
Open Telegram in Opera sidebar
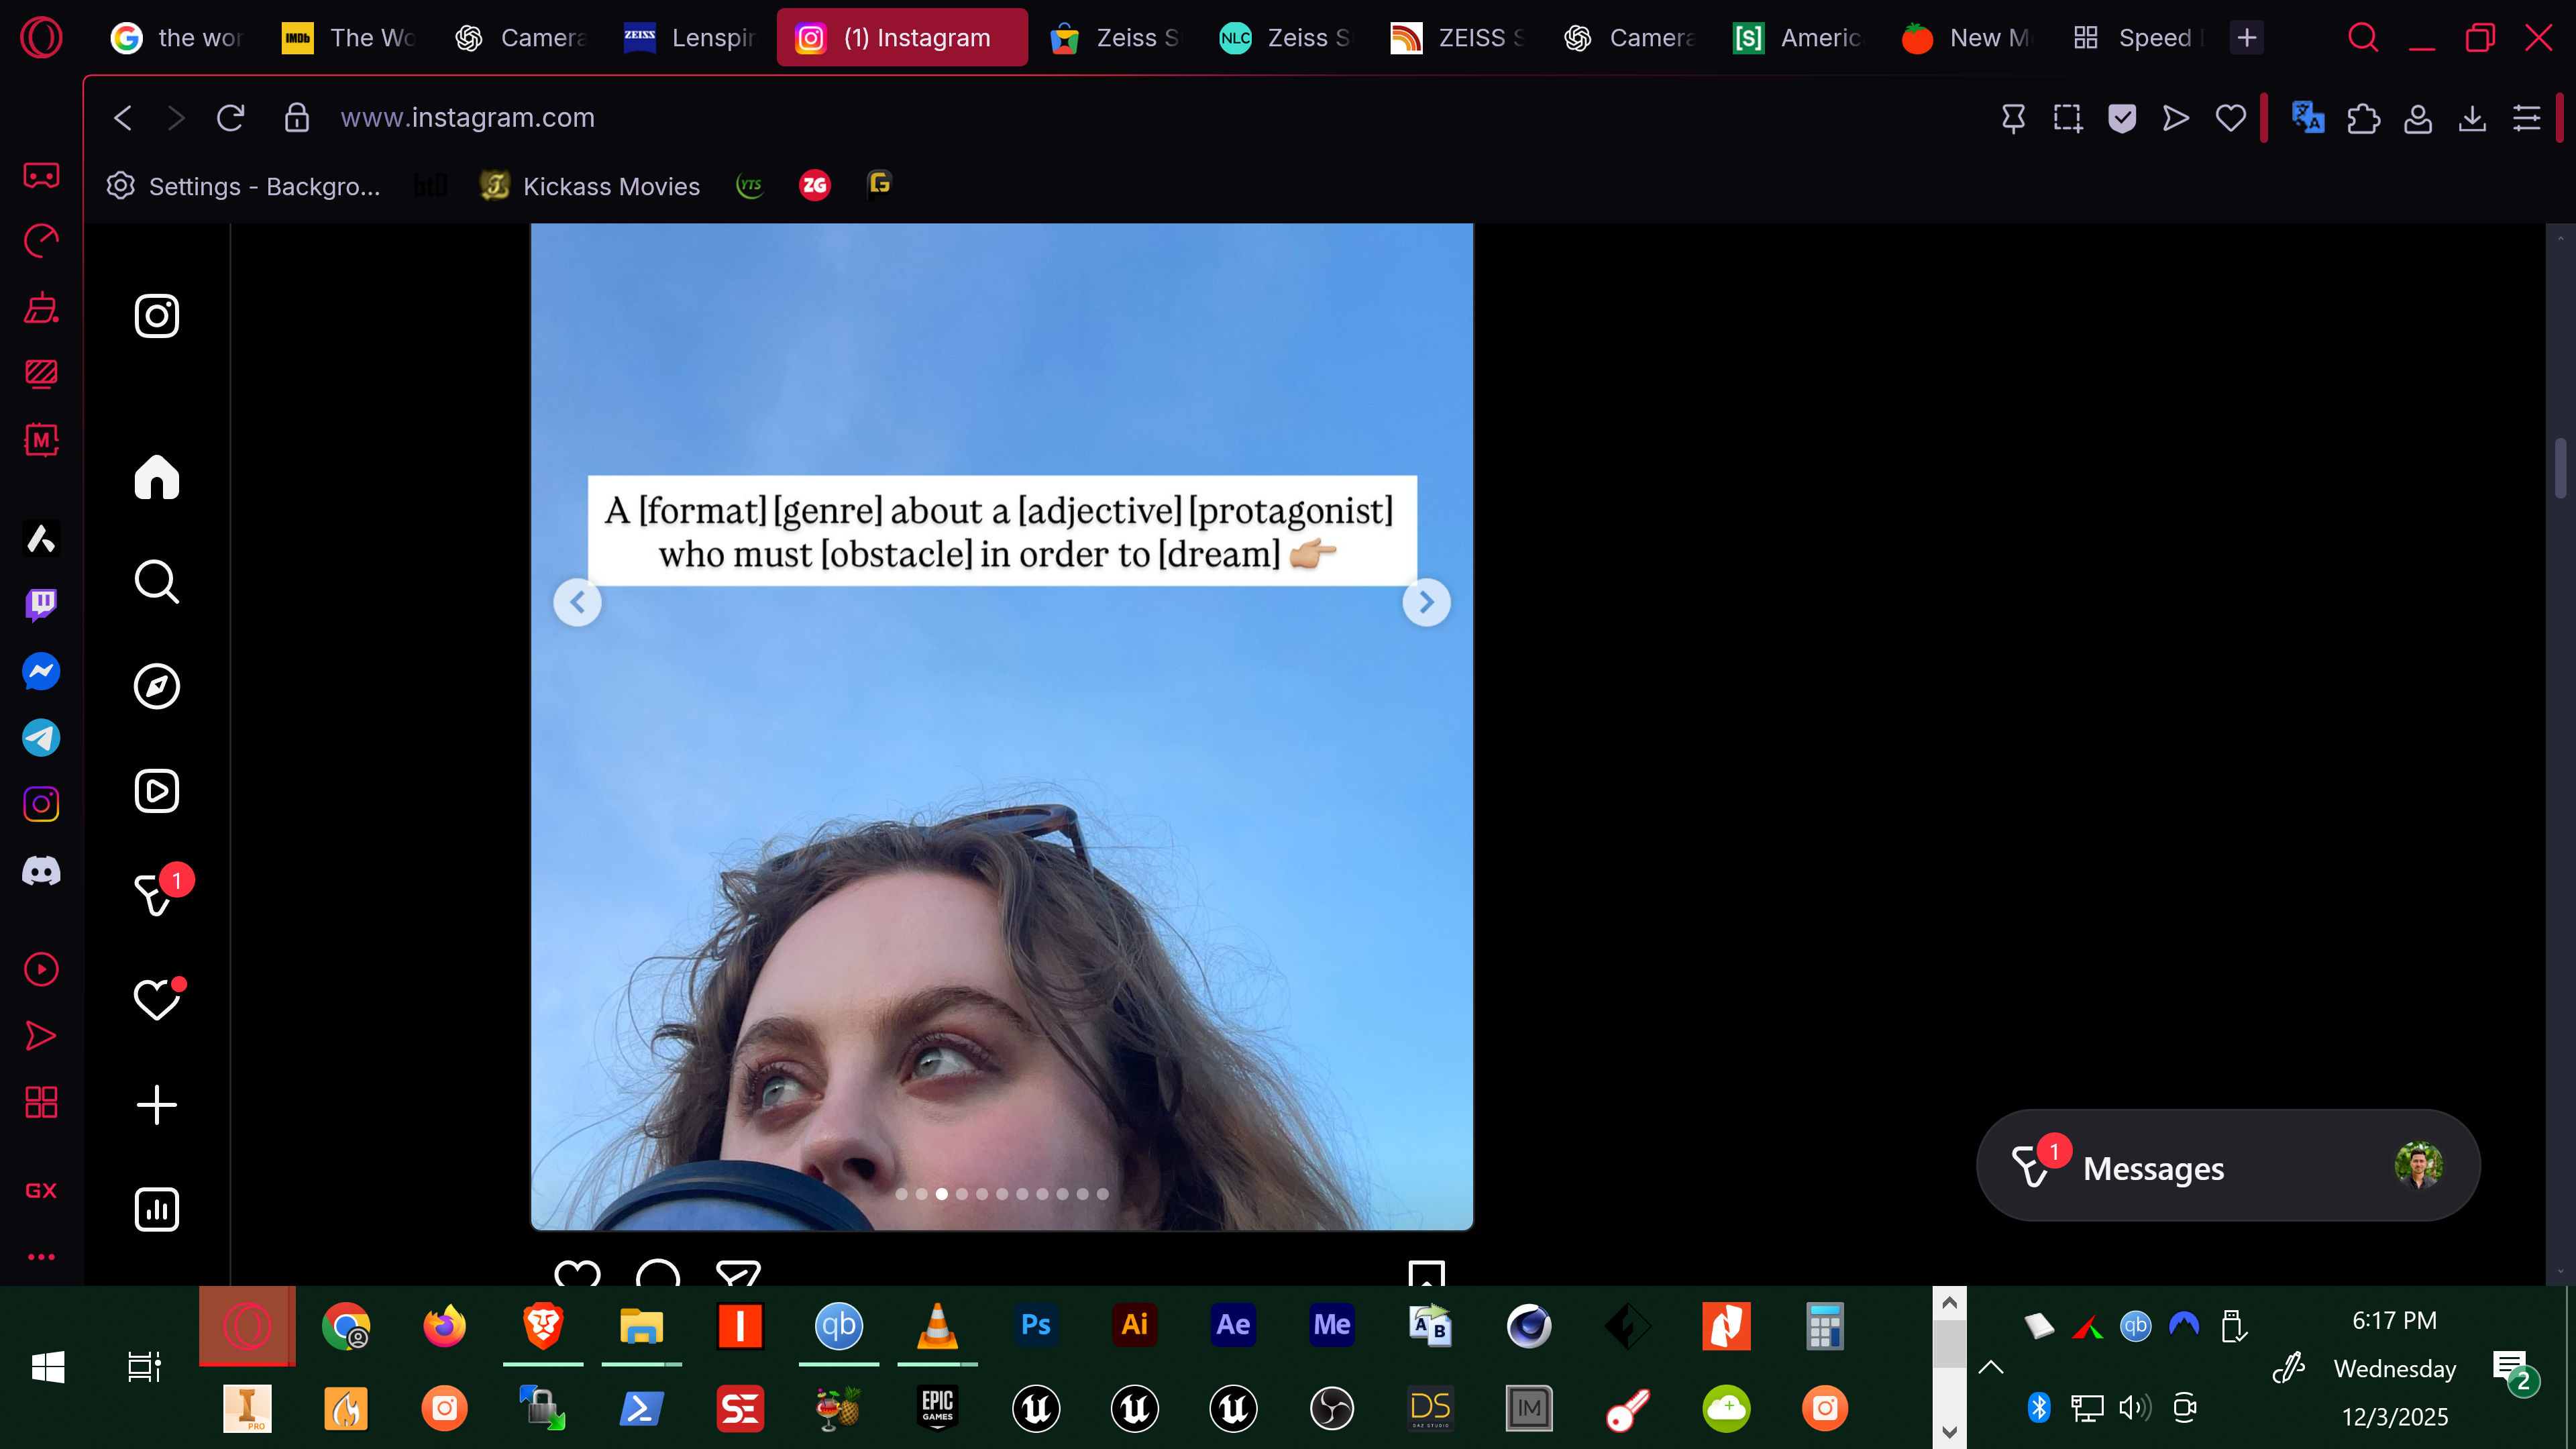(x=41, y=738)
